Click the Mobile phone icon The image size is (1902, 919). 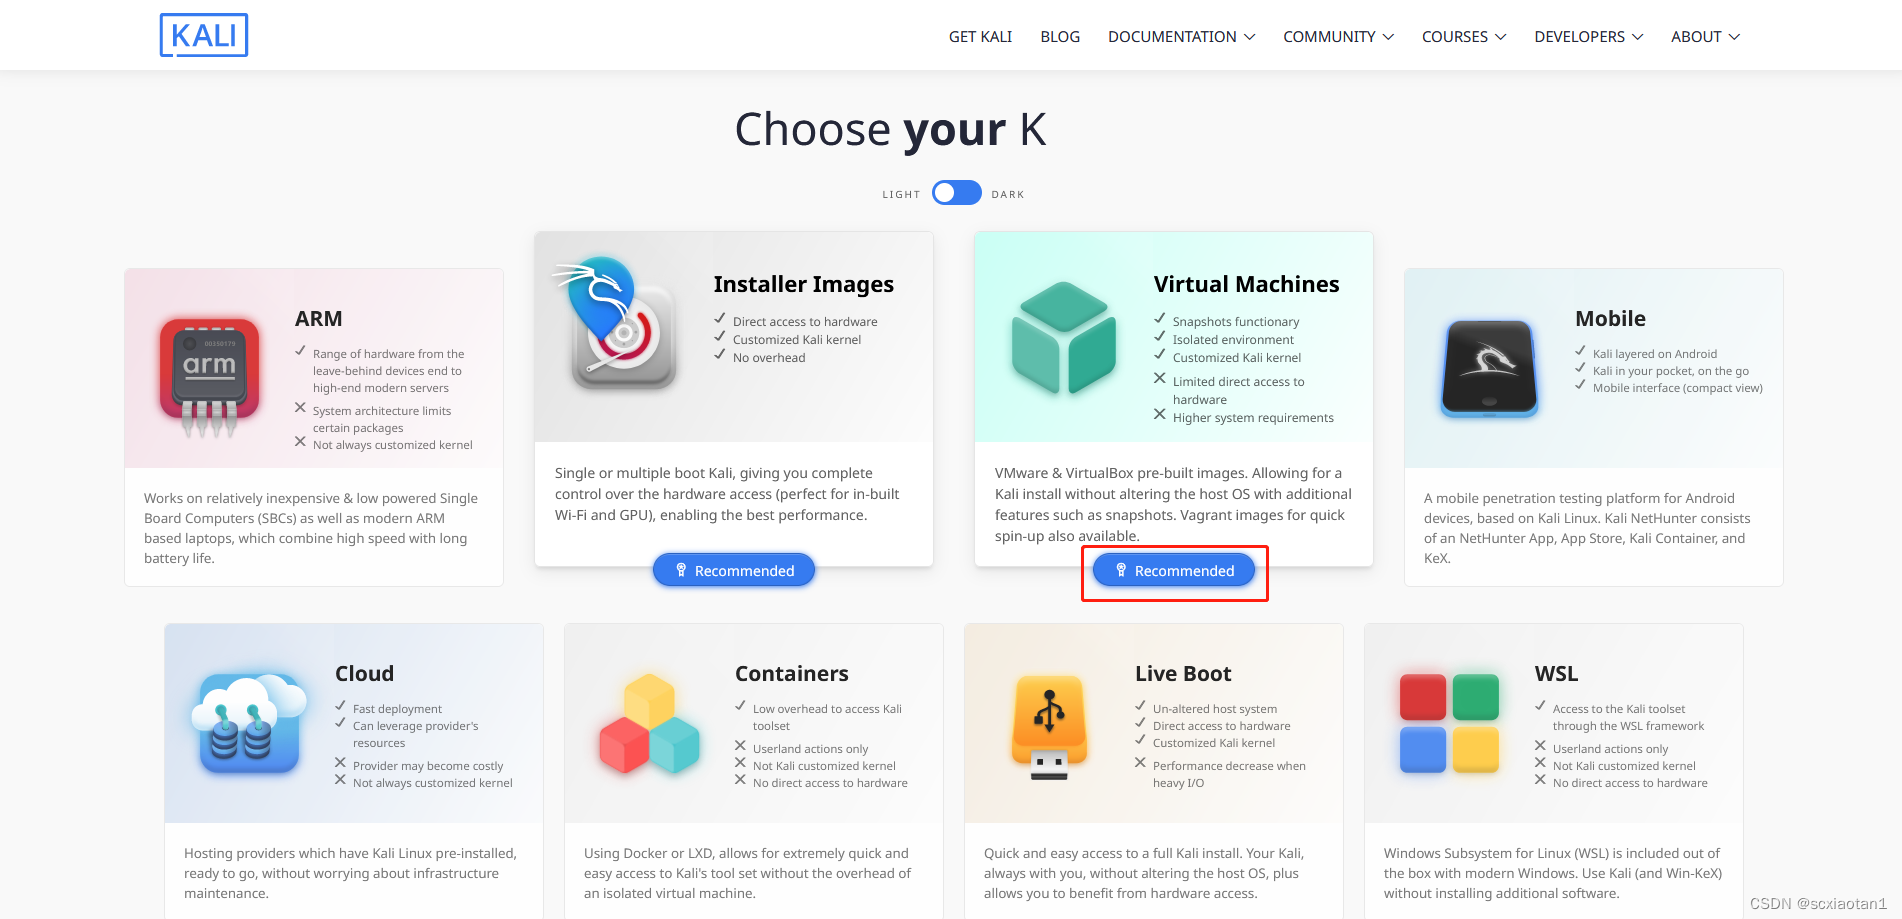1489,368
